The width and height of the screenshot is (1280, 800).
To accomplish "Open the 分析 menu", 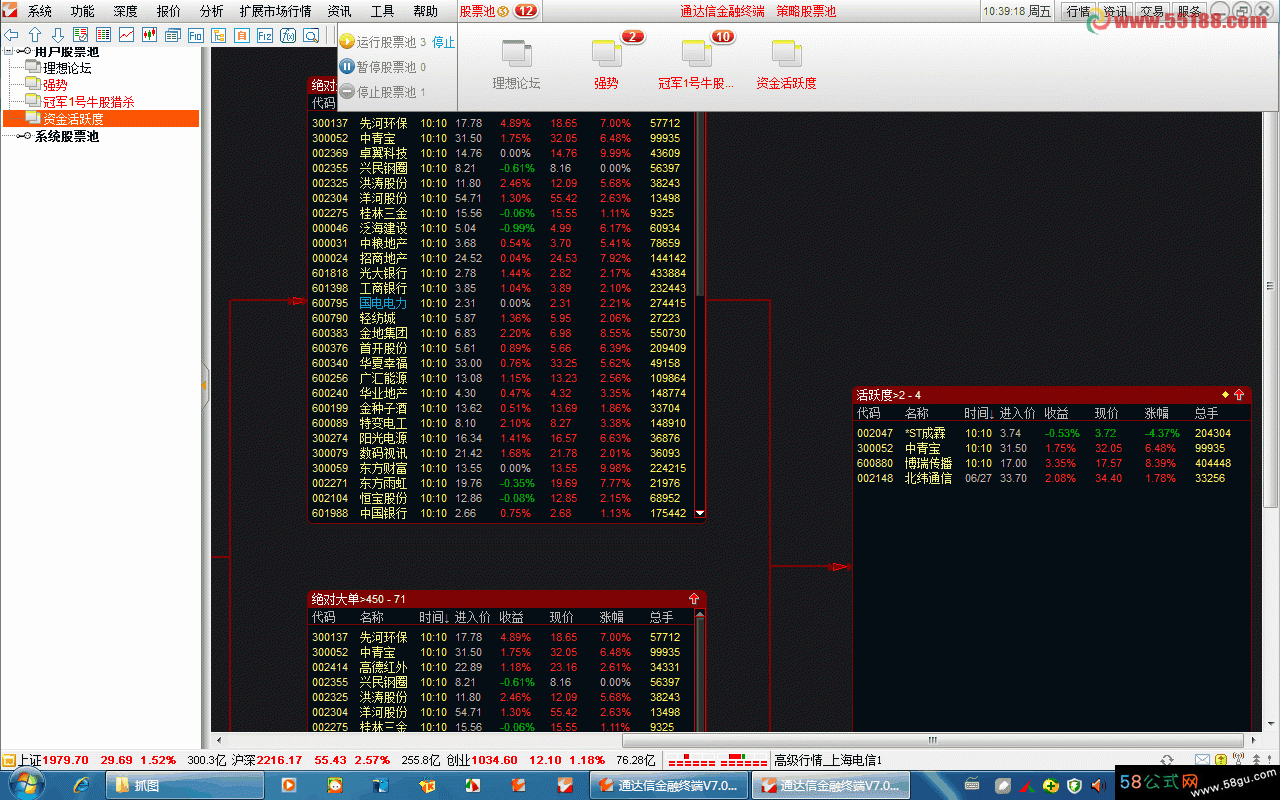I will click(x=212, y=12).
